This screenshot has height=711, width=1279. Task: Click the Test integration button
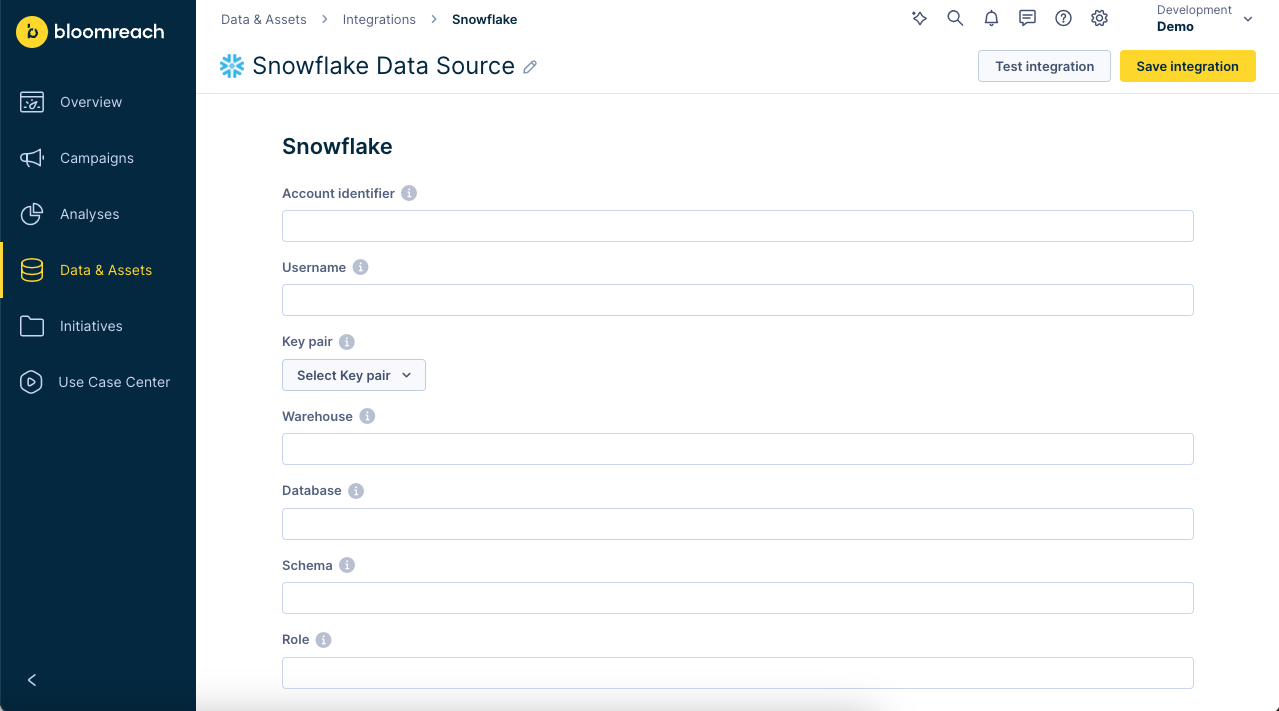tap(1044, 66)
